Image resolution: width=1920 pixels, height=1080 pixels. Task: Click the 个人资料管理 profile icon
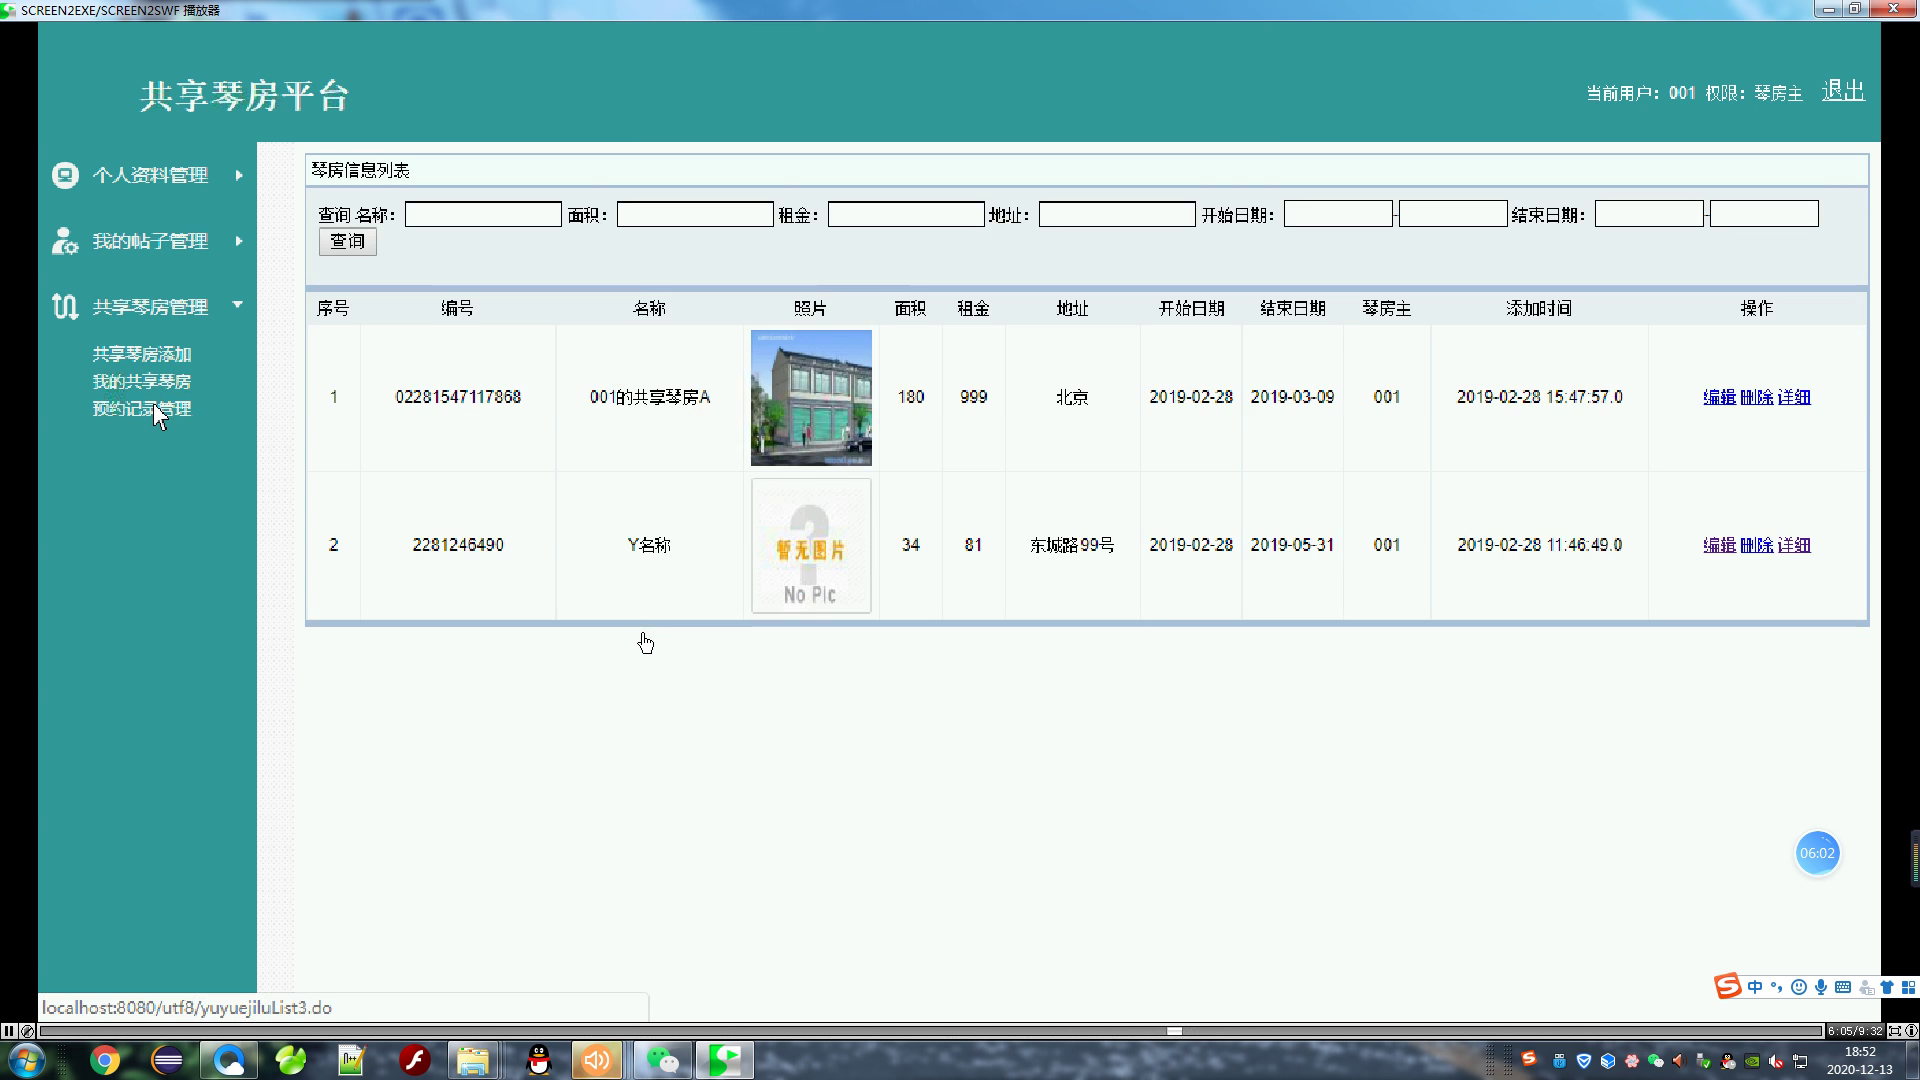pyautogui.click(x=65, y=175)
